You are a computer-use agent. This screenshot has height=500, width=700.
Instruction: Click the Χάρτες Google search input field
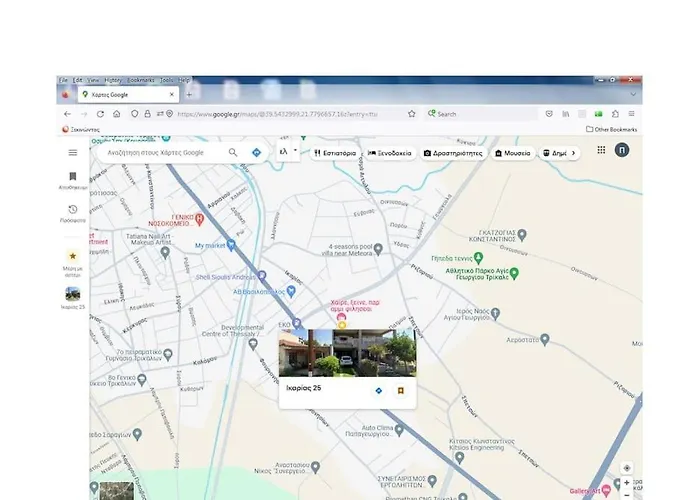(x=160, y=153)
